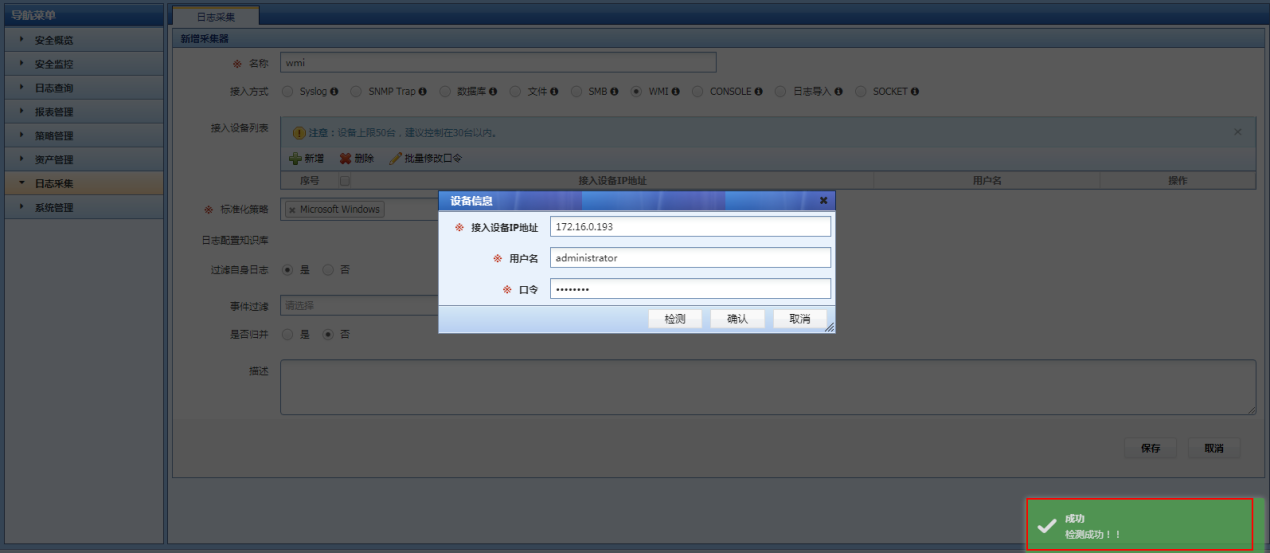The width and height of the screenshot is (1270, 553).
Task: Click info icon next to SNMP Trap
Action: tap(423, 92)
